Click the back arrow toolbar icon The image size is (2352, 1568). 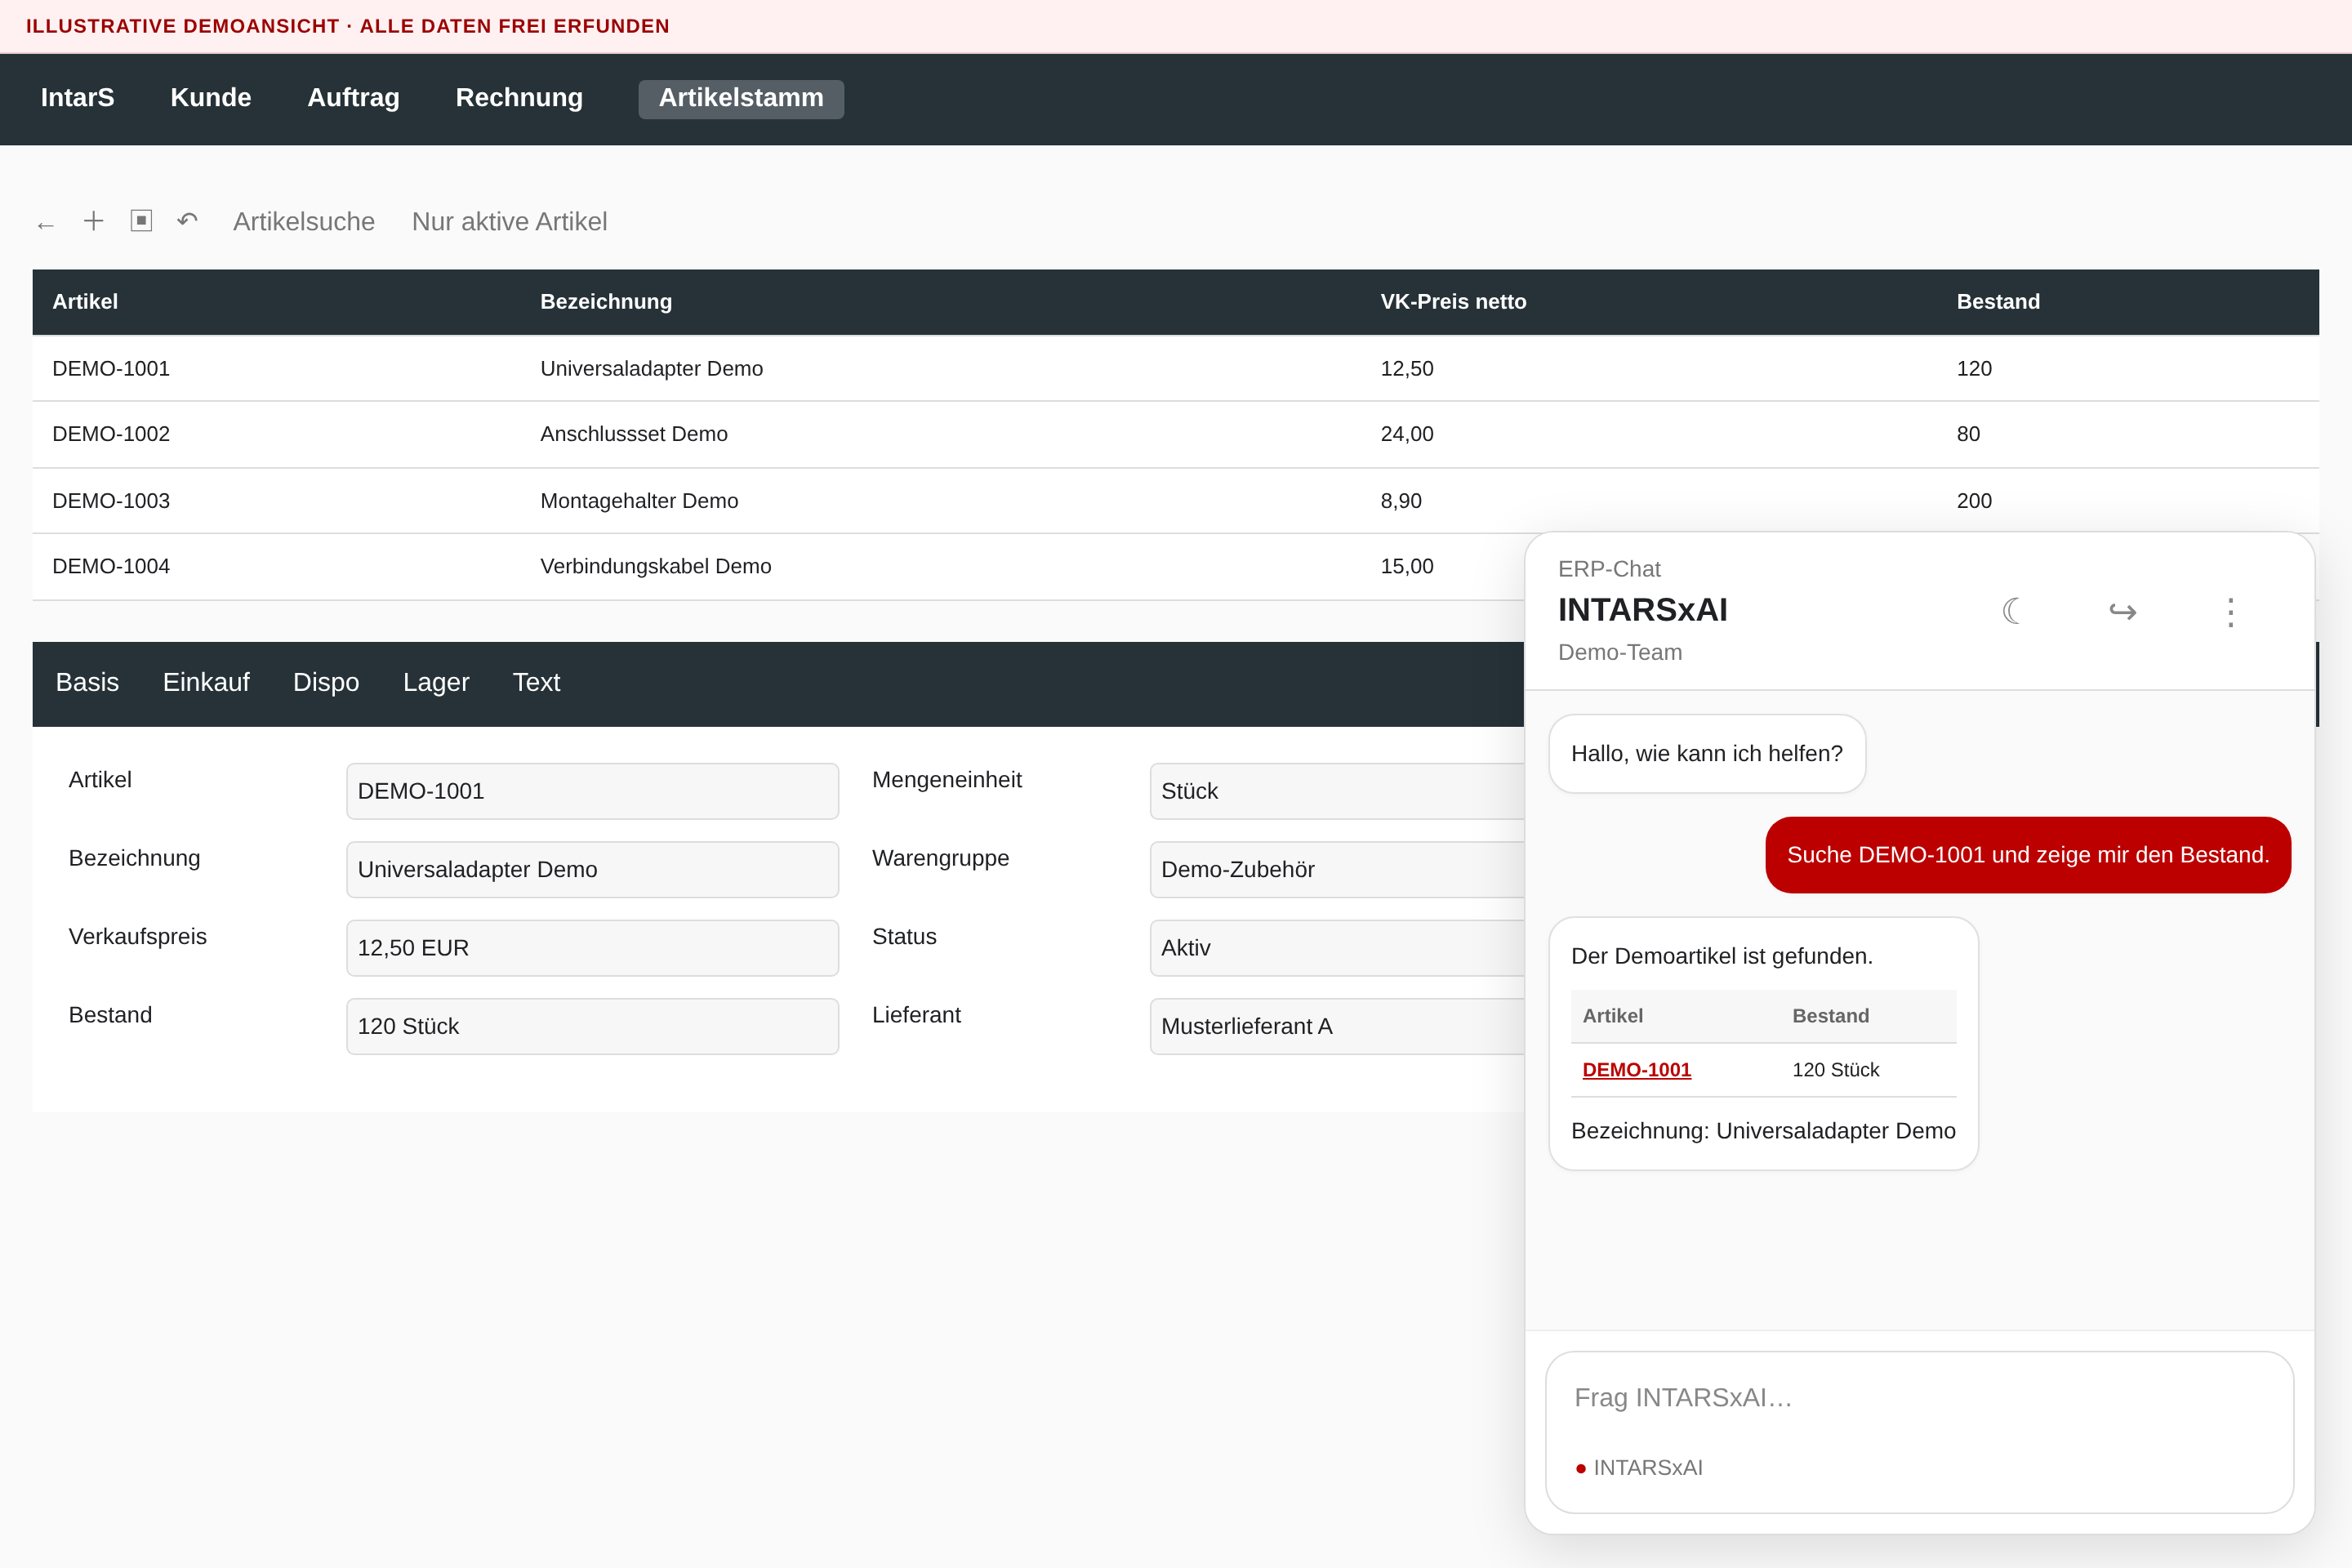pyautogui.click(x=45, y=225)
